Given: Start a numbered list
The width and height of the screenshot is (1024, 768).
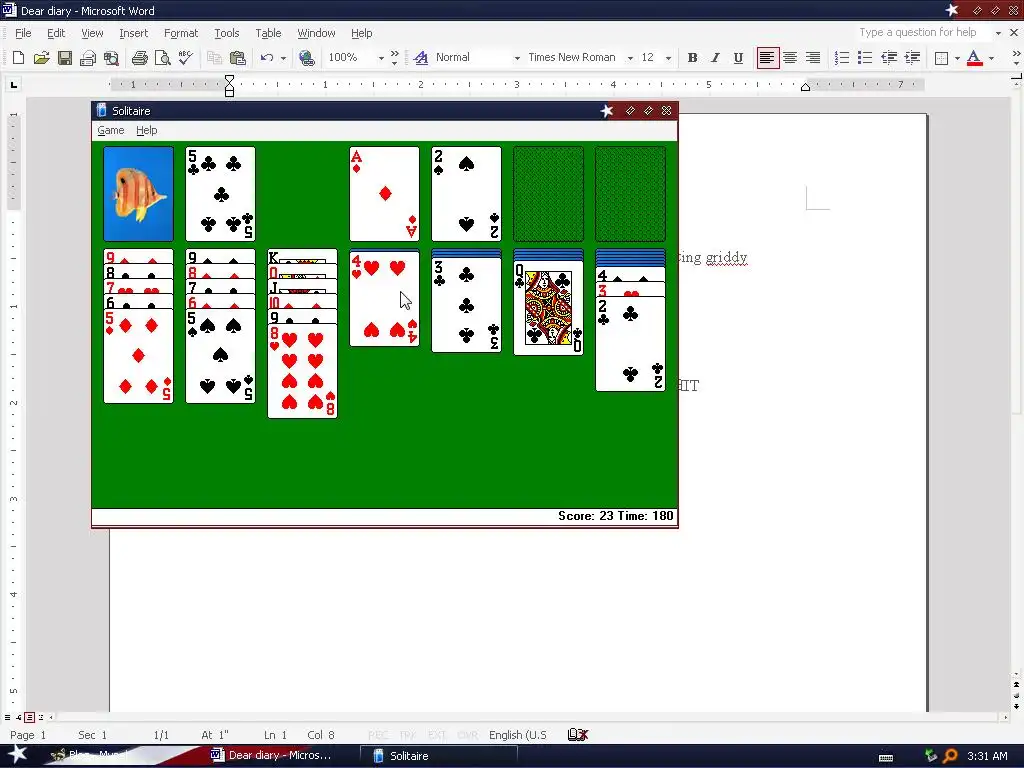Looking at the screenshot, I should click(842, 57).
